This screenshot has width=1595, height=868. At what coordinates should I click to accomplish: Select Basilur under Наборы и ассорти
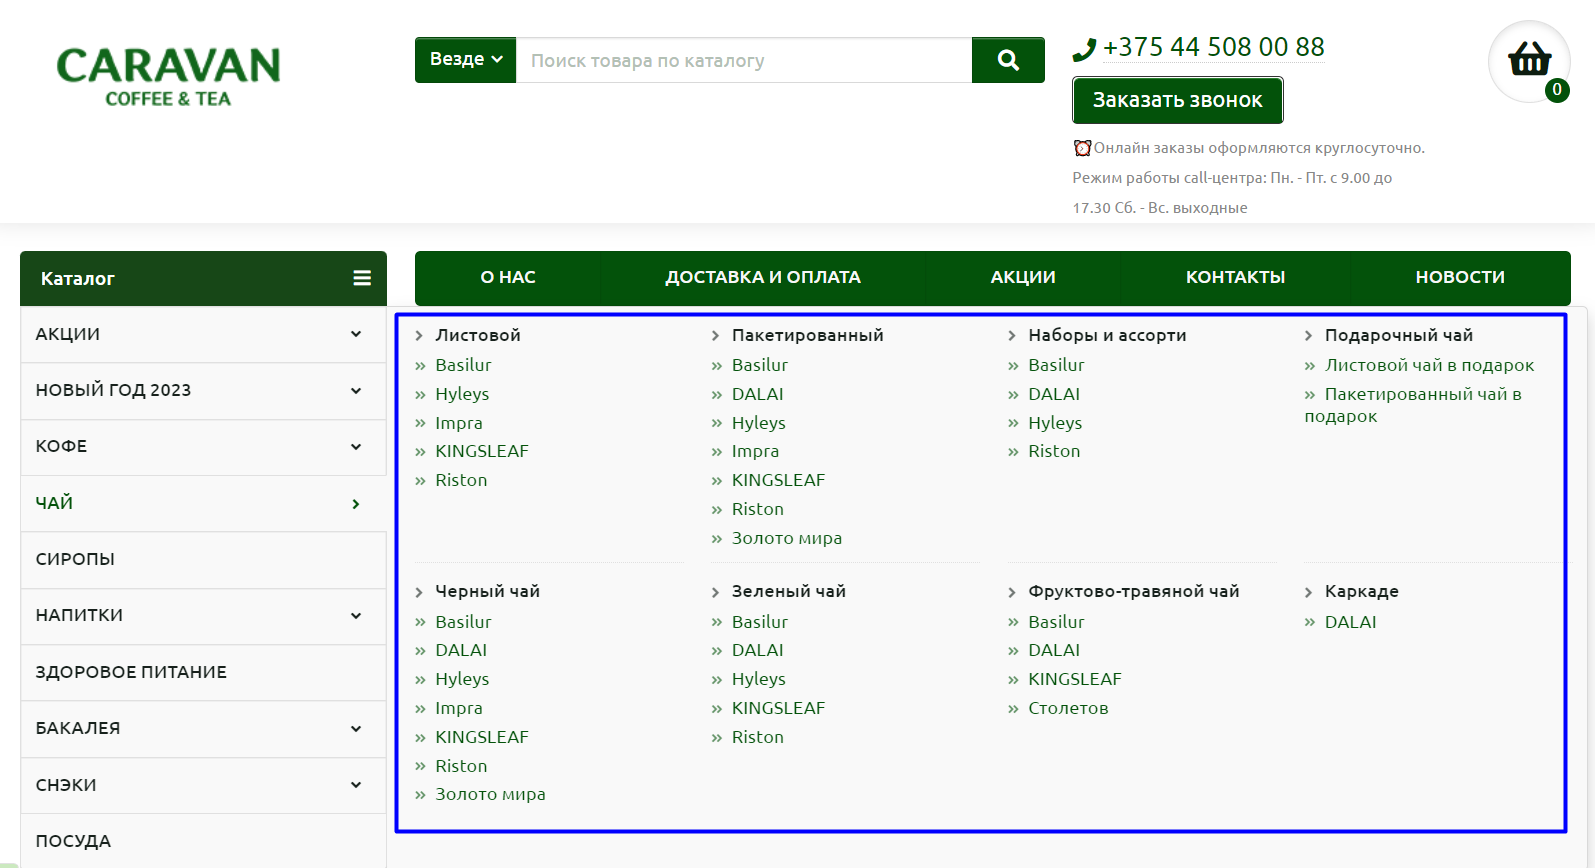[x=1056, y=365]
